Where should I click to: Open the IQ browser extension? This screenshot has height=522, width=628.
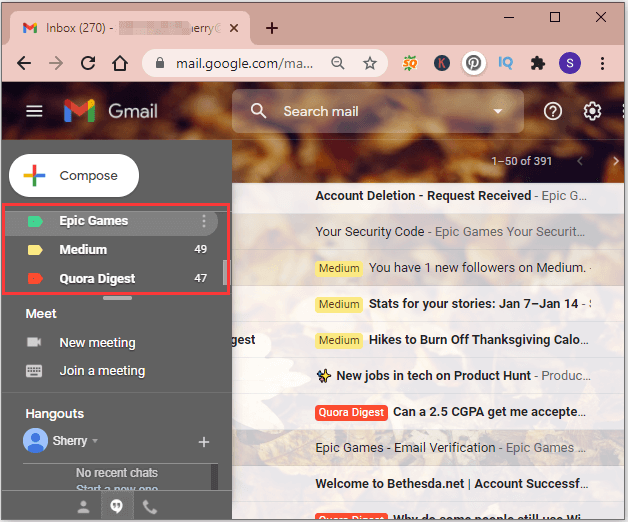point(505,63)
